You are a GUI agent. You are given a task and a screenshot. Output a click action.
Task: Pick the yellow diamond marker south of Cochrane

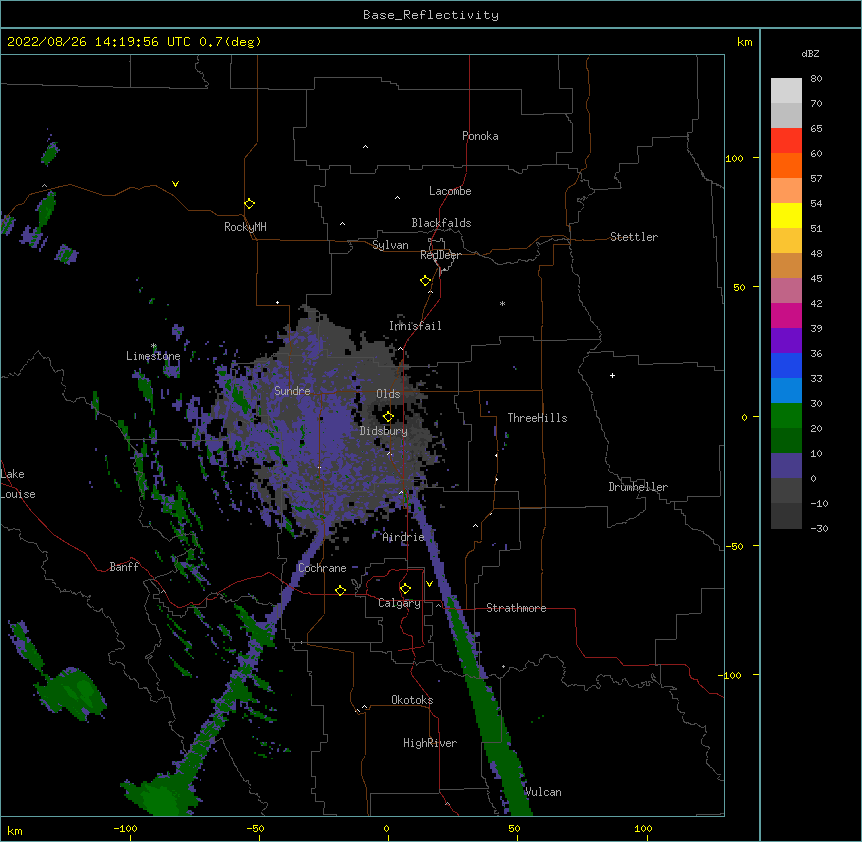[340, 590]
